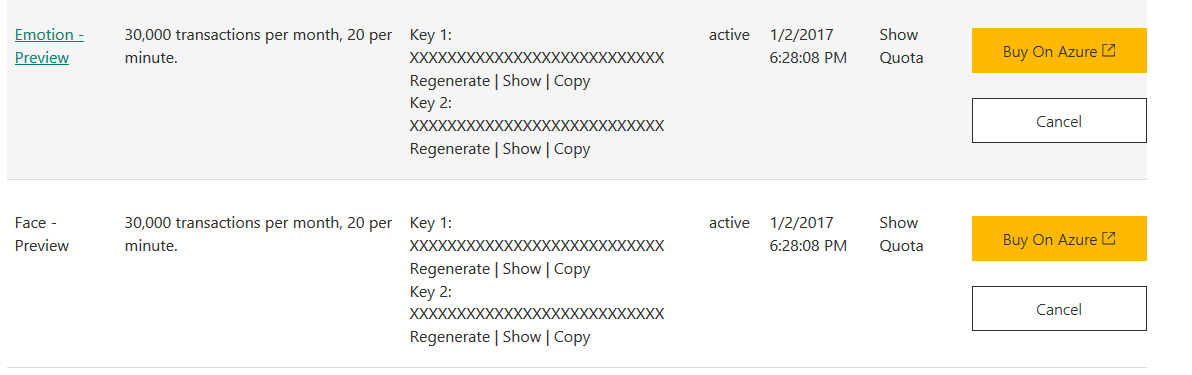Show Key 2 for Face - Preview
1192x375 pixels.
(522, 337)
